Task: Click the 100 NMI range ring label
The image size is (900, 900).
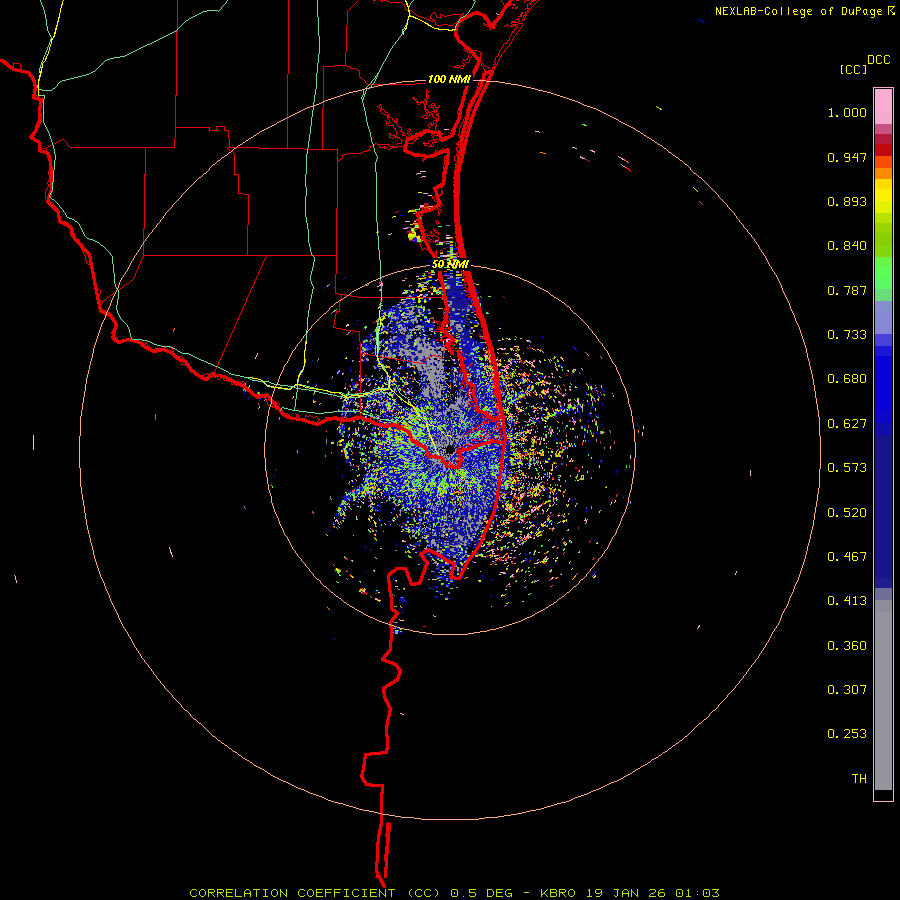Action: click(x=449, y=79)
